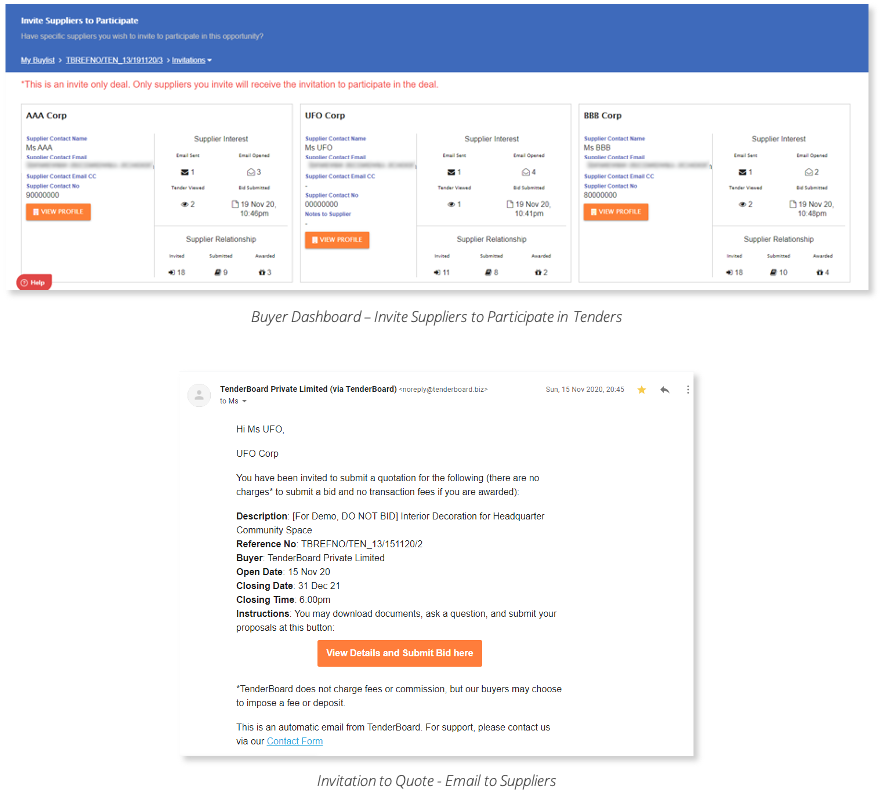Open the email's three-dot more menu
Screen dimensions: 883x800
click(x=688, y=390)
